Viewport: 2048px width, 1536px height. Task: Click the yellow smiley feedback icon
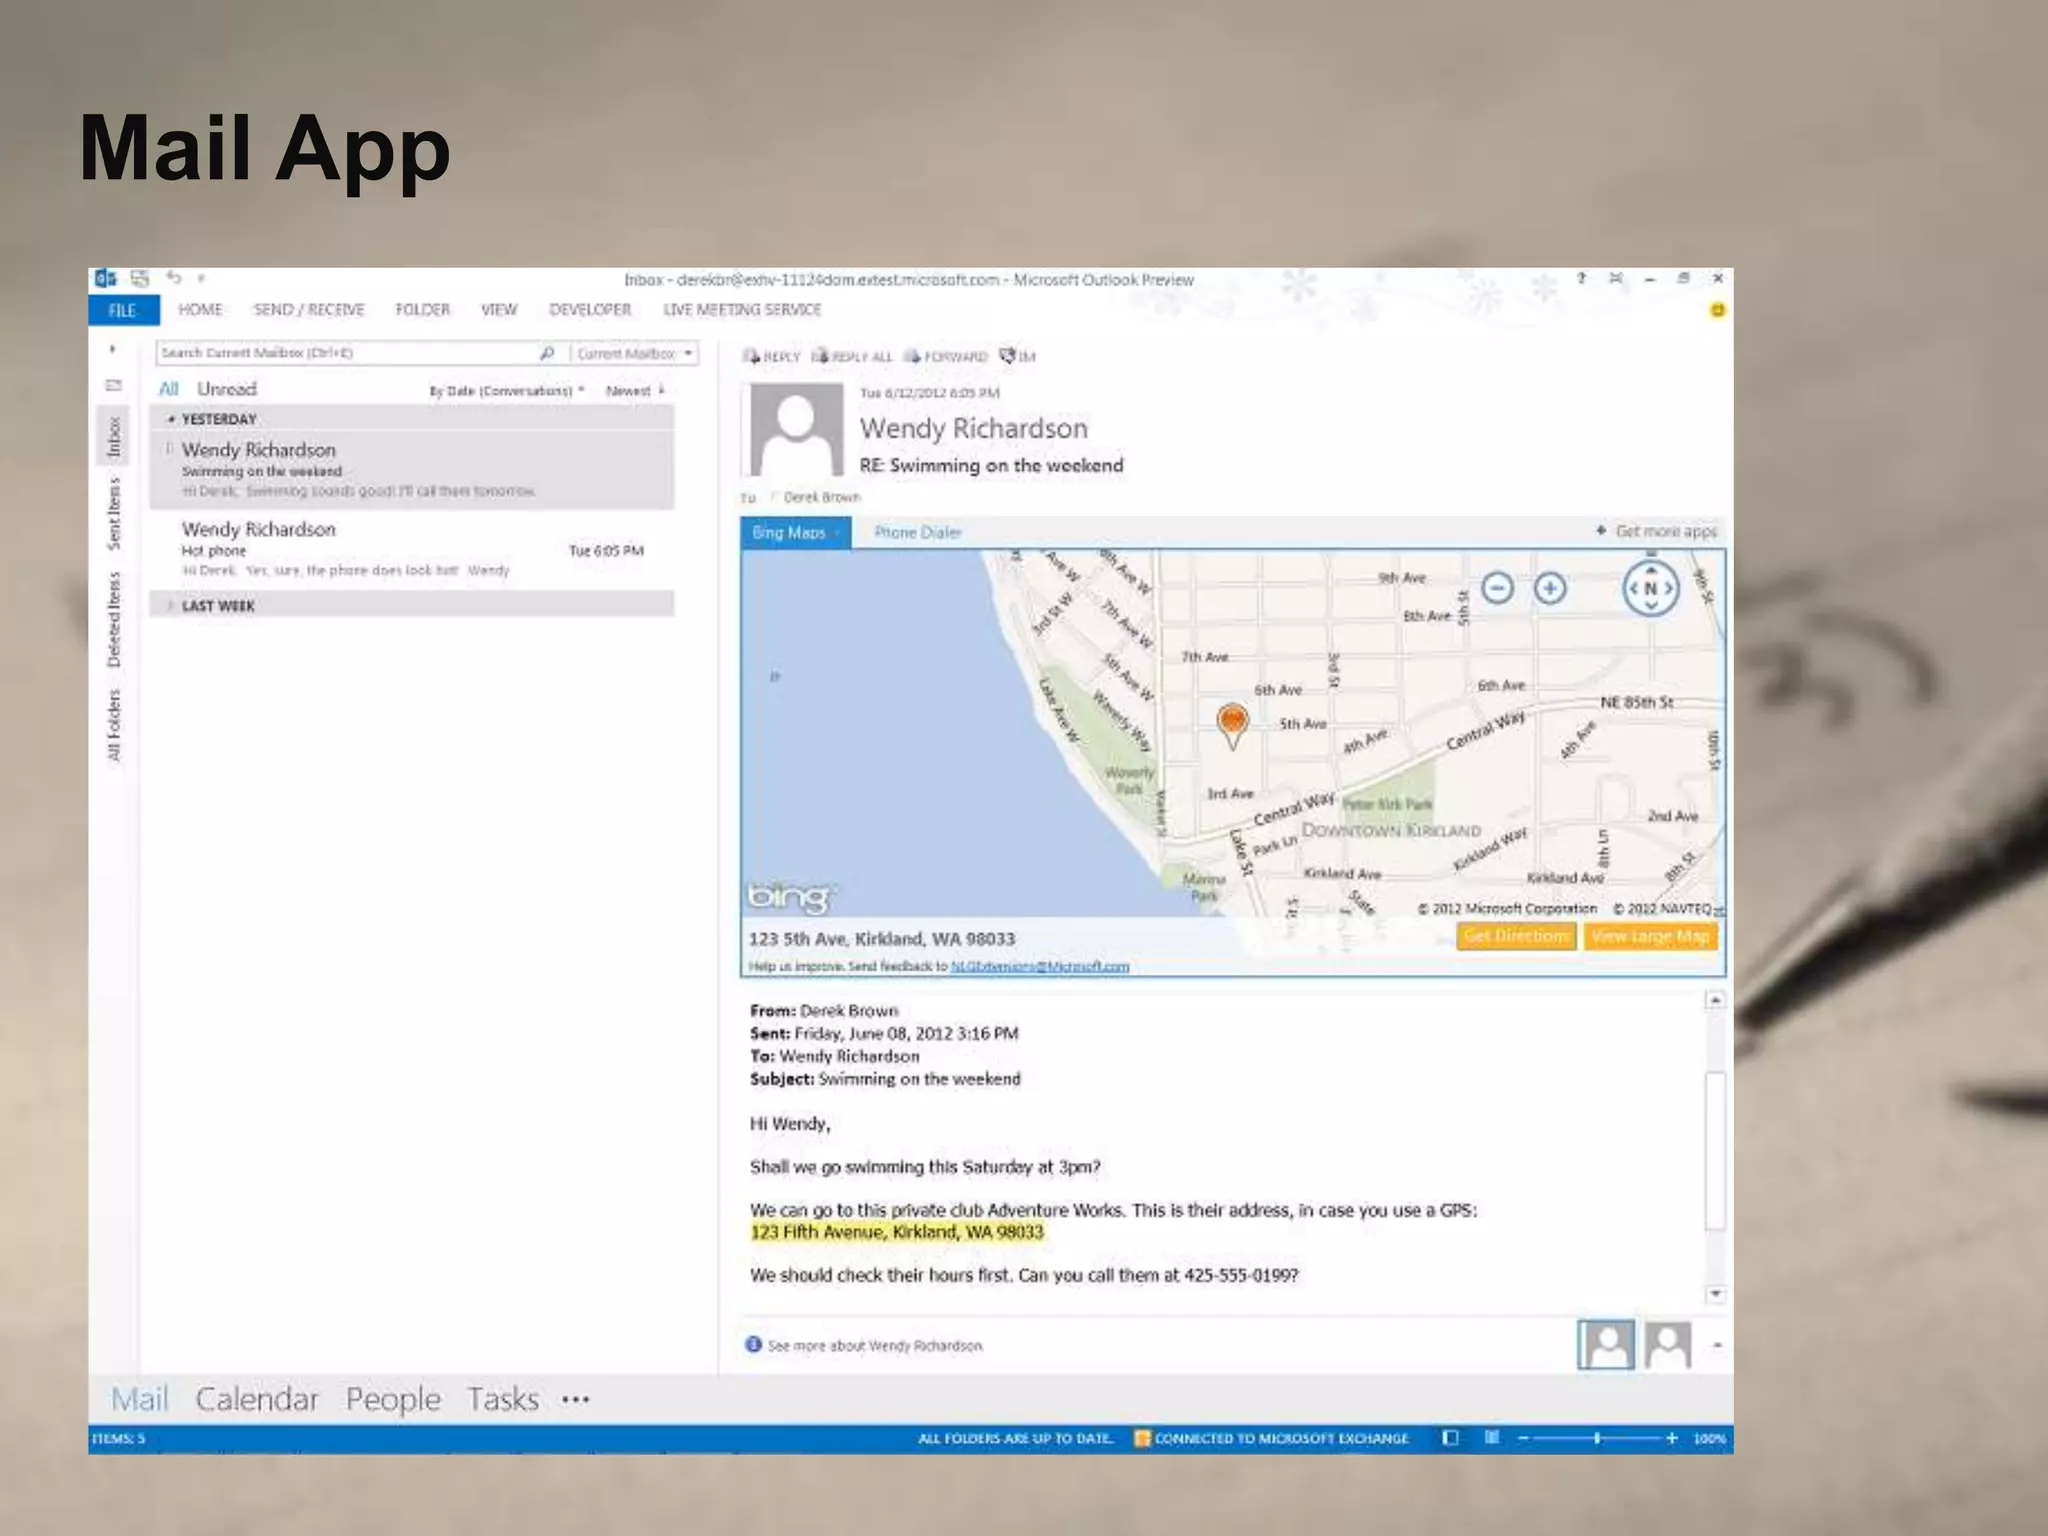click(1717, 311)
